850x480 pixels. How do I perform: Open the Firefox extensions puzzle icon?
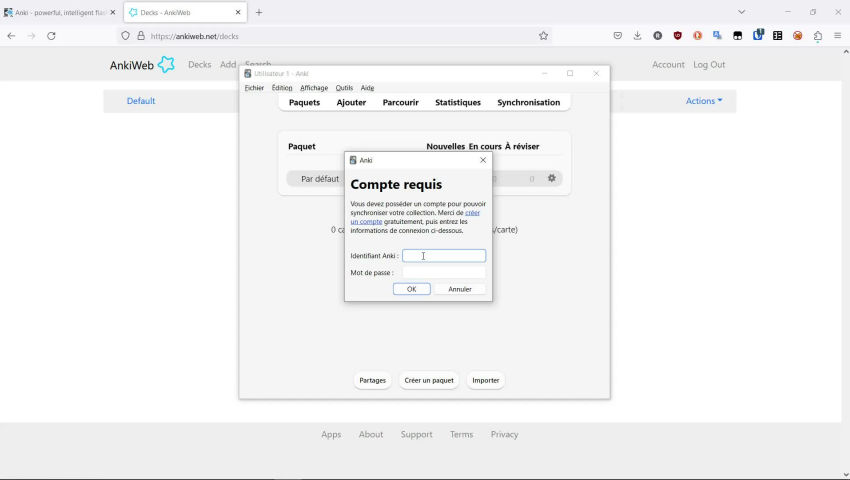coord(817,35)
